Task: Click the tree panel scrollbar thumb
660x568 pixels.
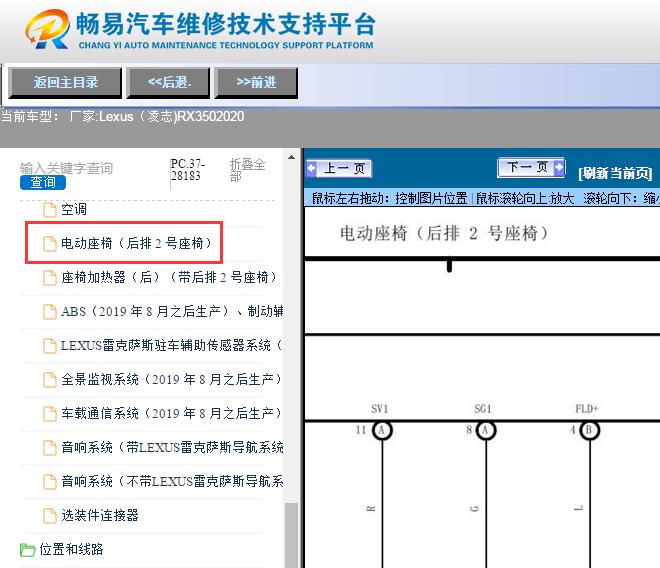Action: [x=291, y=535]
